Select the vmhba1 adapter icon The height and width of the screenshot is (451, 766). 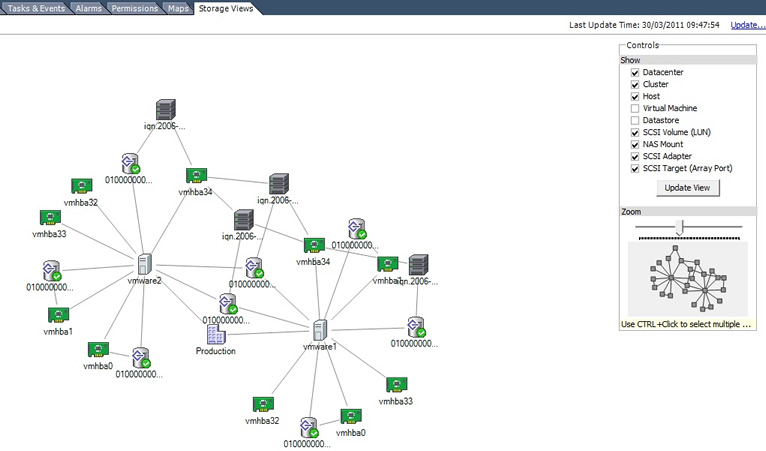point(58,315)
